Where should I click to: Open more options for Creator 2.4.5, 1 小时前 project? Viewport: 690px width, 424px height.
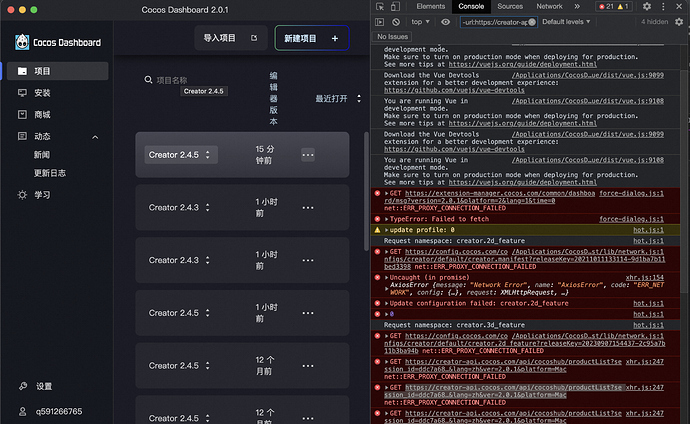pyautogui.click(x=308, y=313)
